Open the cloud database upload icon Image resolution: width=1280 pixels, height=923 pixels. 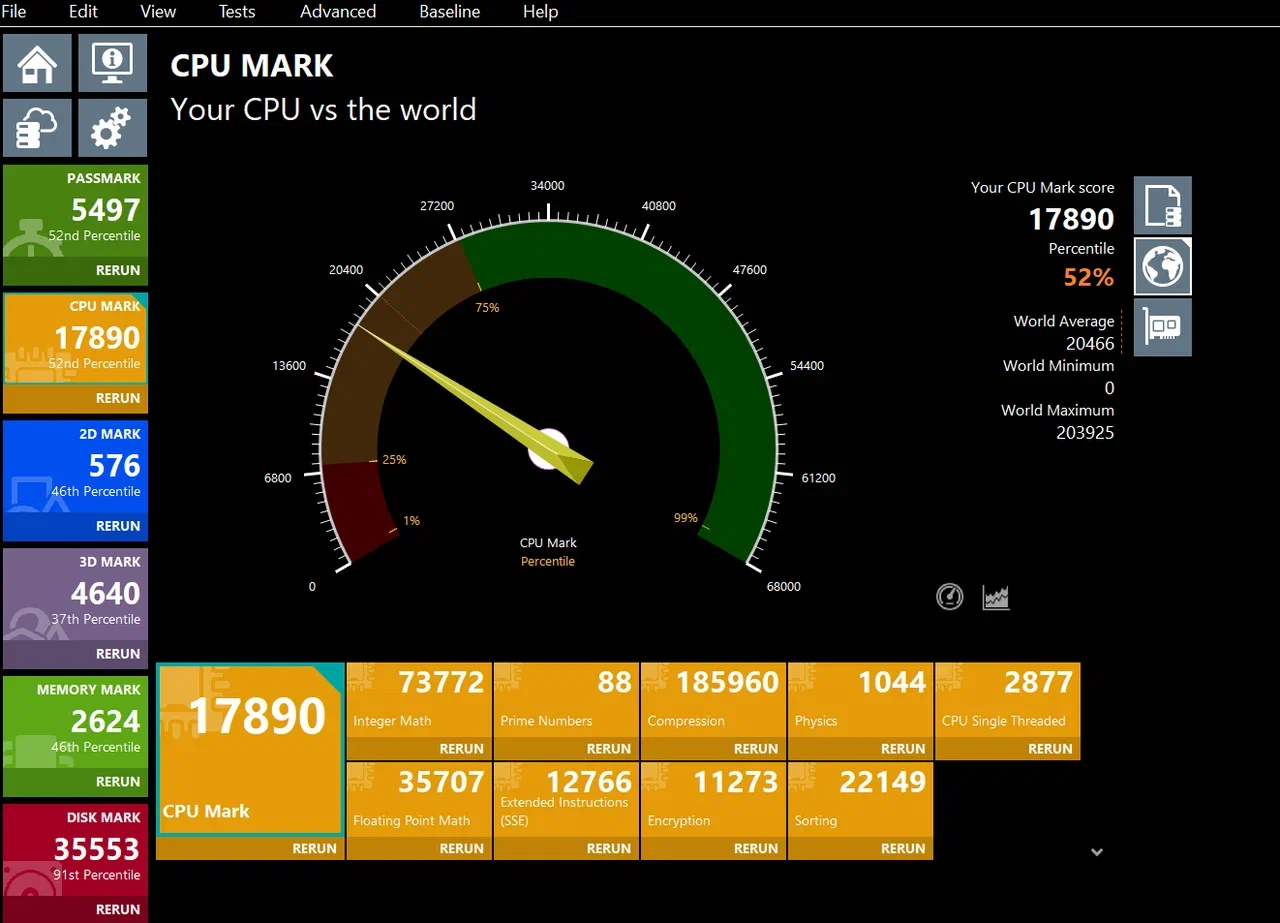[37, 127]
